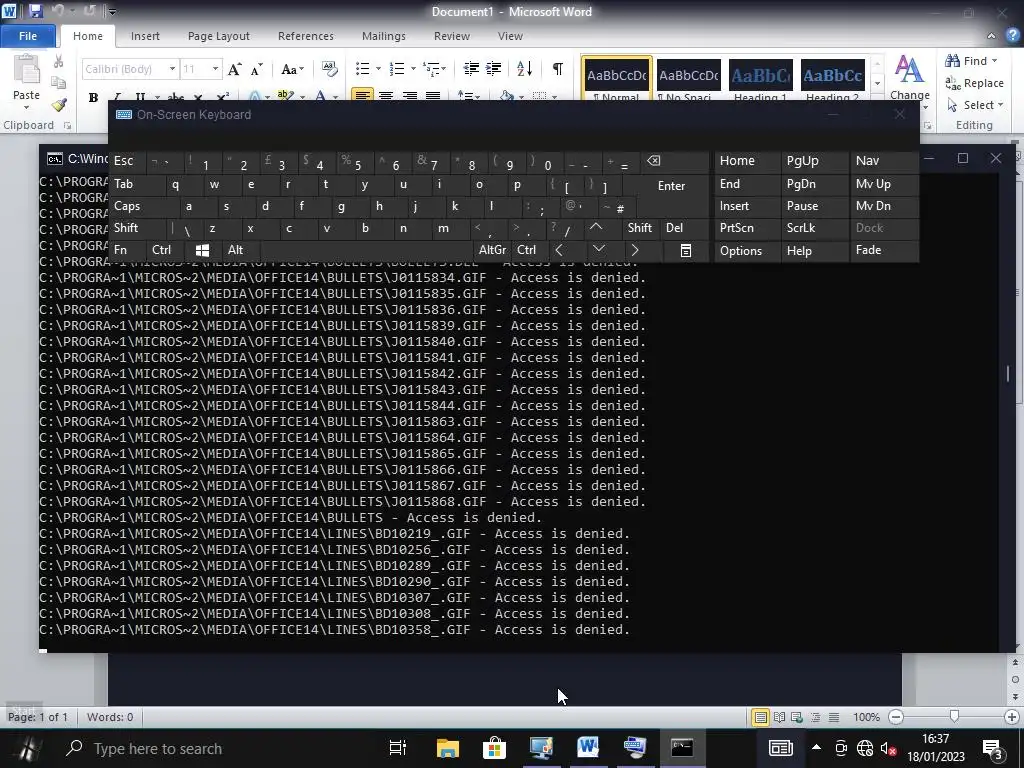Toggle Show/Hide paragraph marks
The image size is (1024, 768).
click(x=558, y=69)
